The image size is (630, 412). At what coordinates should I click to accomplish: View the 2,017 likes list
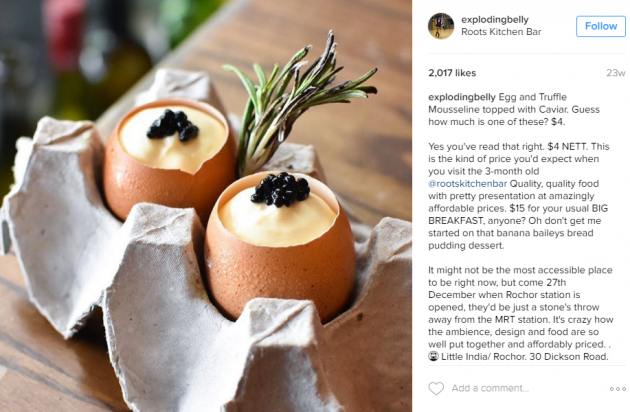(452, 73)
